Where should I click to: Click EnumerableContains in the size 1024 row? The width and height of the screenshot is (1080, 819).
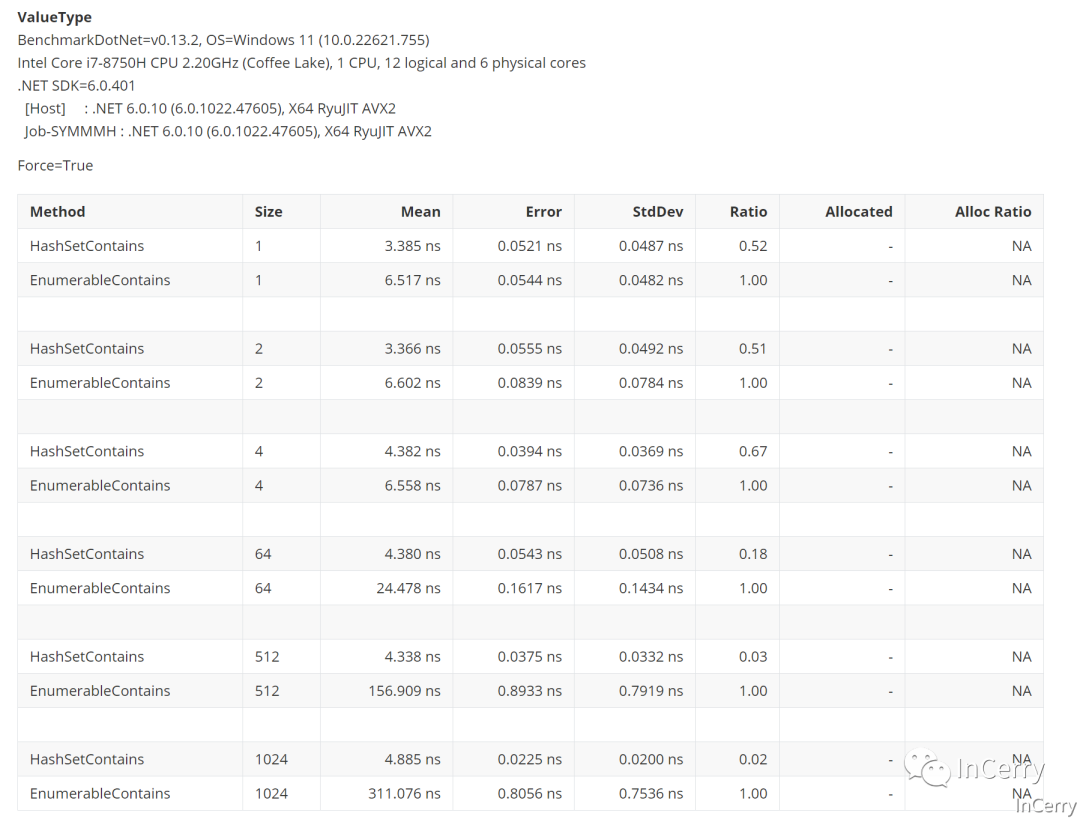pyautogui.click(x=100, y=794)
